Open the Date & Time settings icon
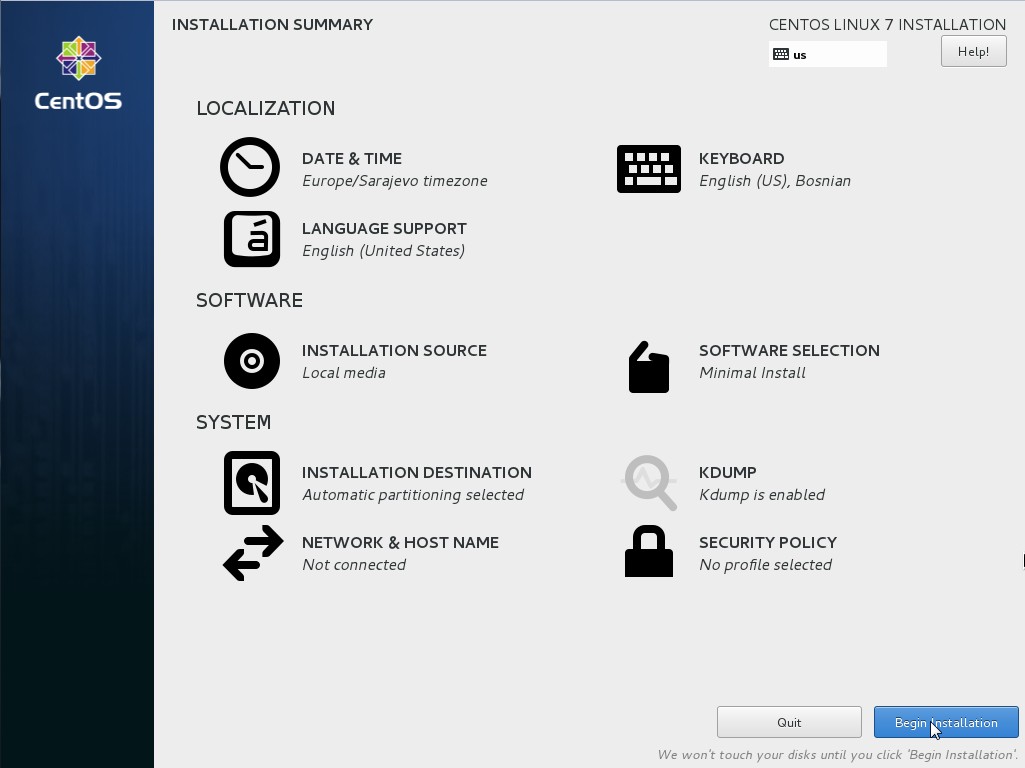The height and width of the screenshot is (768, 1025). pyautogui.click(x=250, y=166)
